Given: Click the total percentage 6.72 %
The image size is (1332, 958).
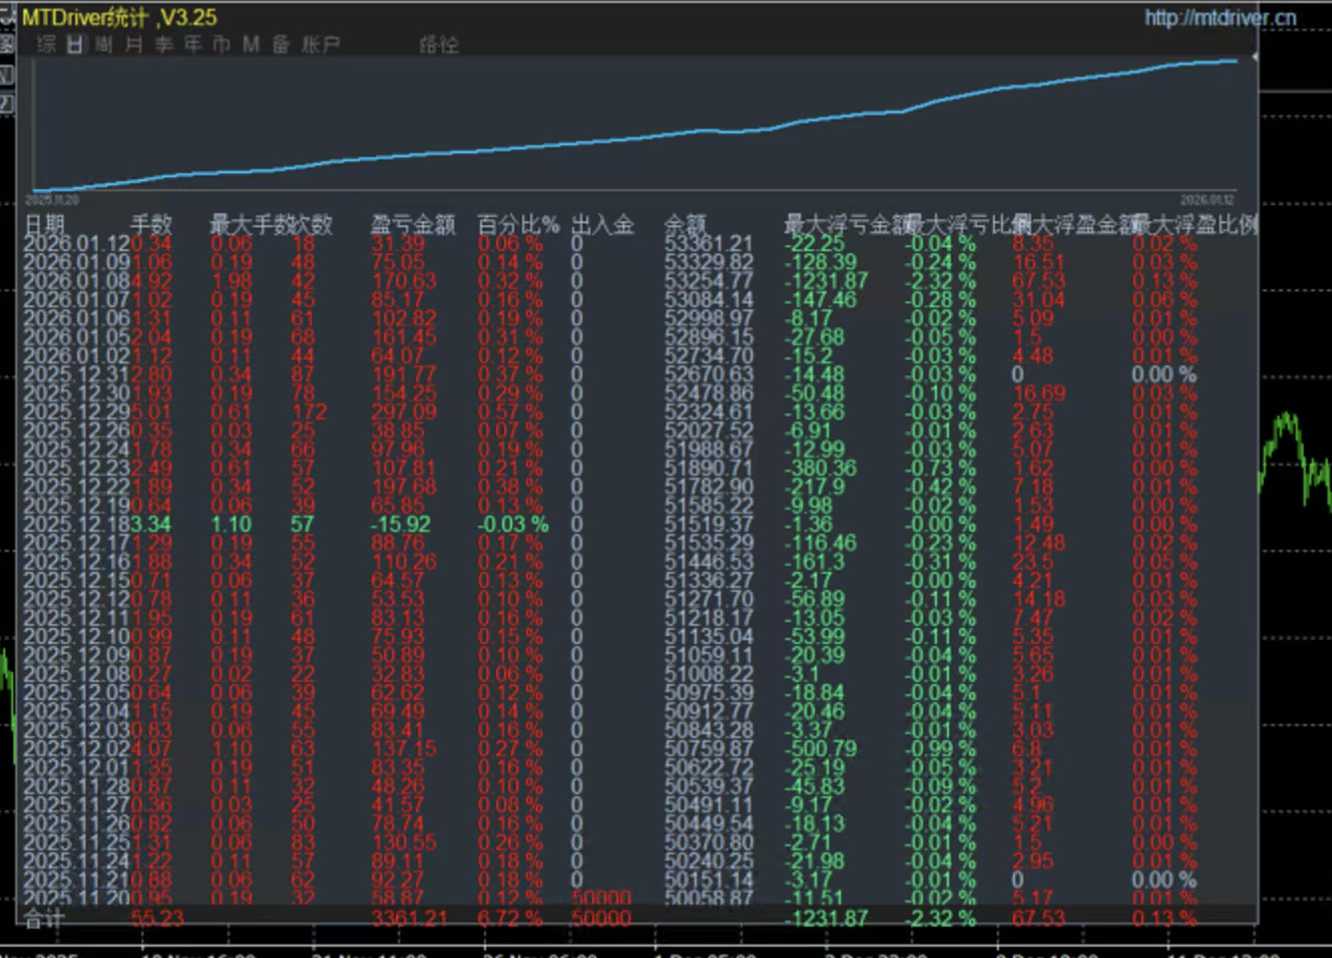Looking at the screenshot, I should pyautogui.click(x=510, y=918).
